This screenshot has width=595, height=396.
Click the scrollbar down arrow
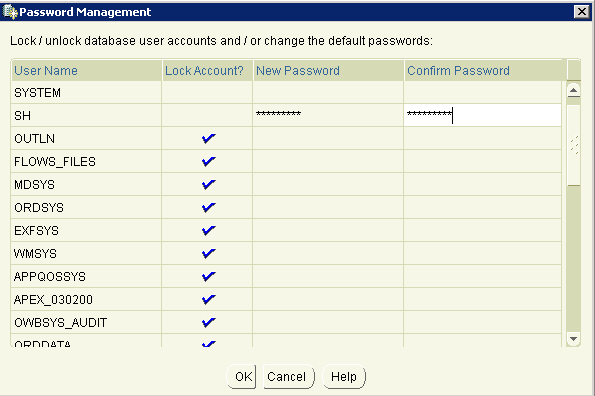pos(573,339)
